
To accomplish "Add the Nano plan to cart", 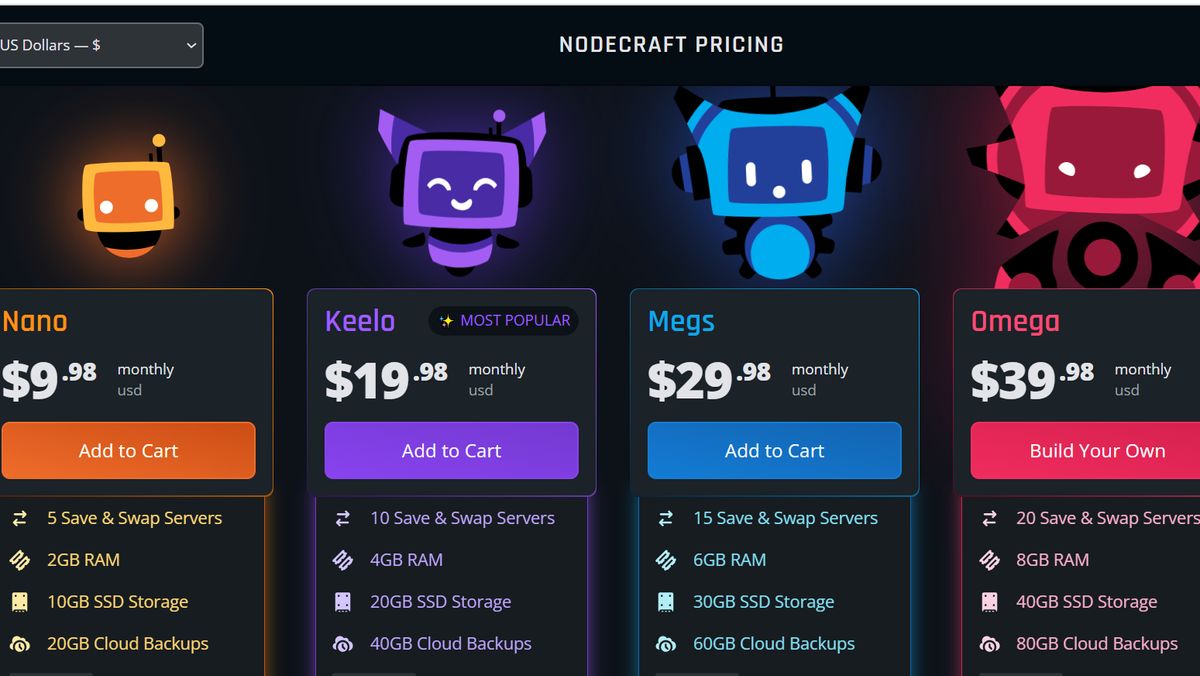I will tap(129, 450).
